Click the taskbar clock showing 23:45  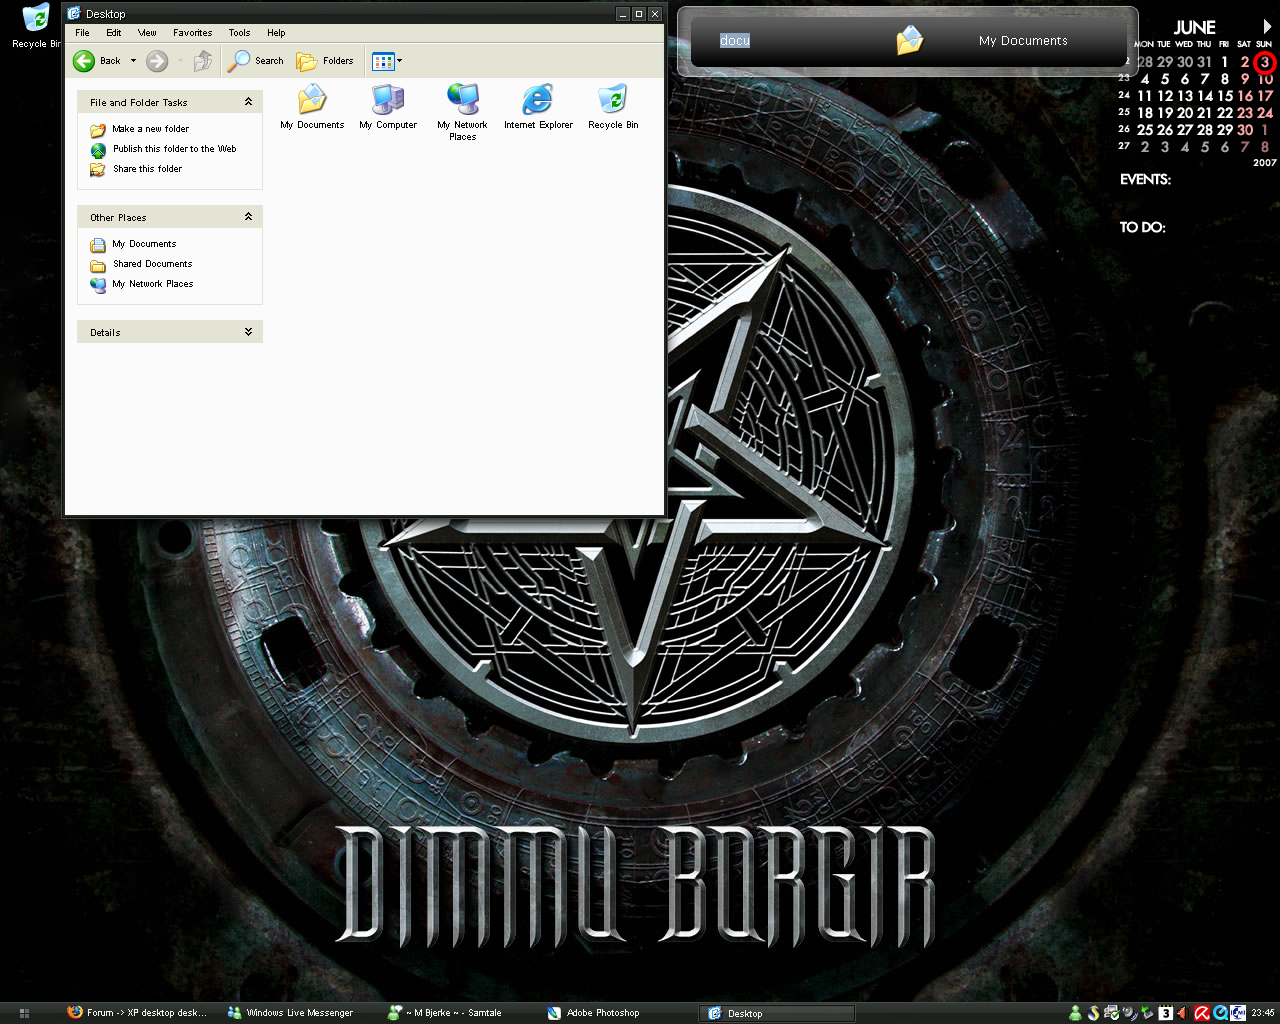[1262, 1013]
